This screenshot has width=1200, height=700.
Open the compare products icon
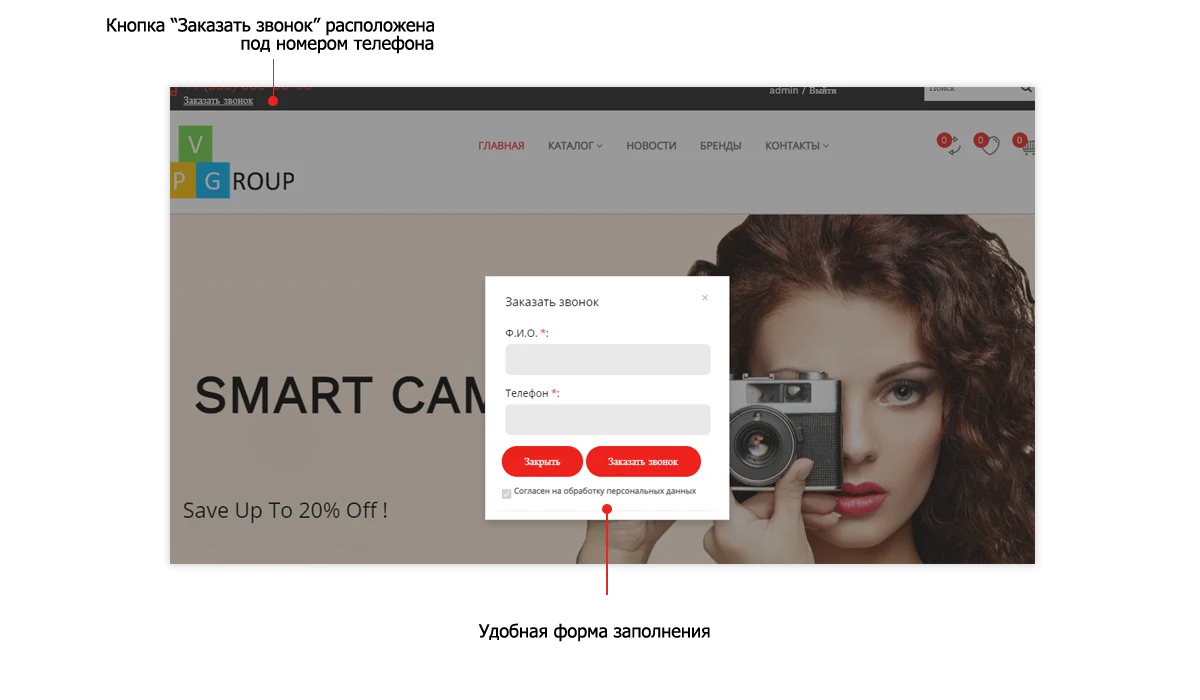tap(953, 146)
